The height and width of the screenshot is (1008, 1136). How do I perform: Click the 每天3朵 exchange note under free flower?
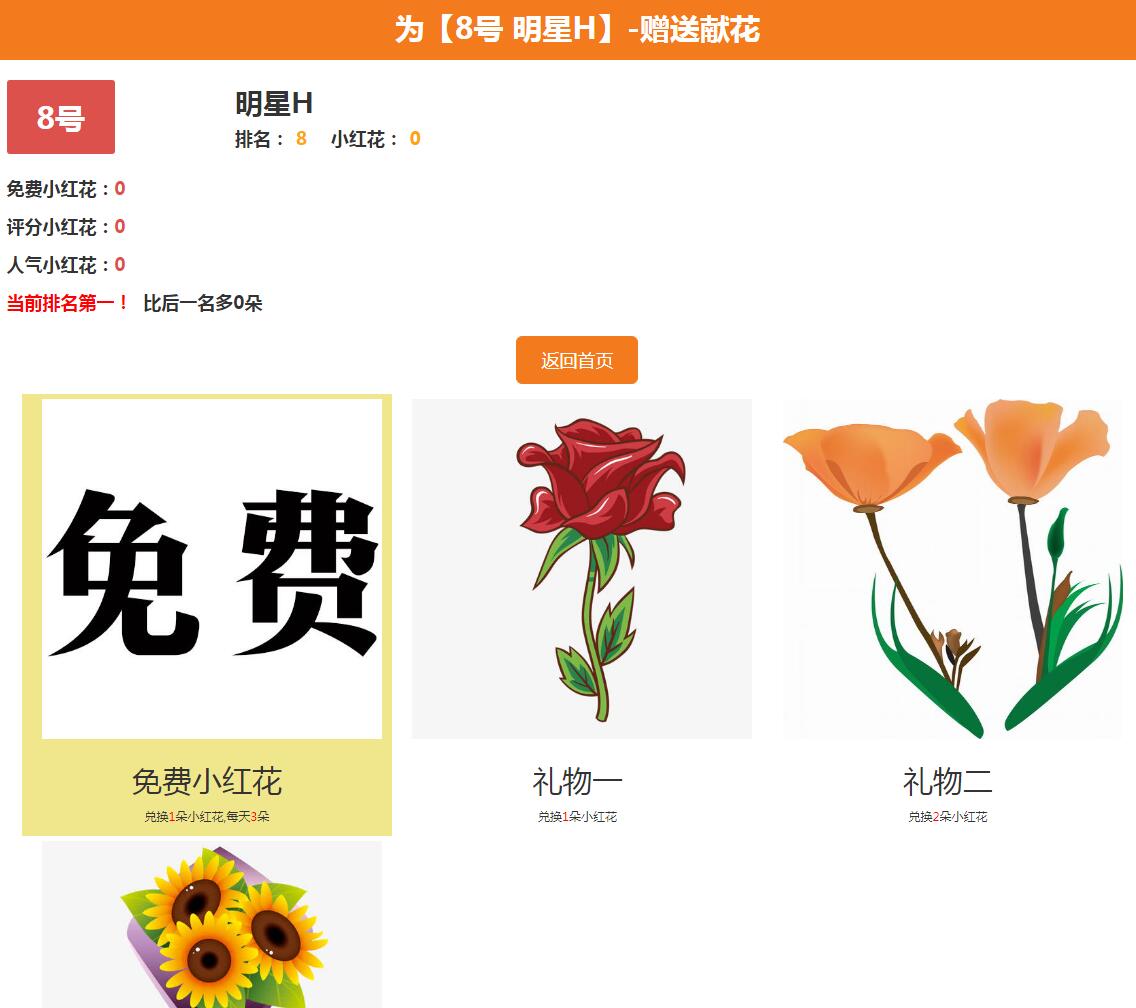[x=248, y=817]
